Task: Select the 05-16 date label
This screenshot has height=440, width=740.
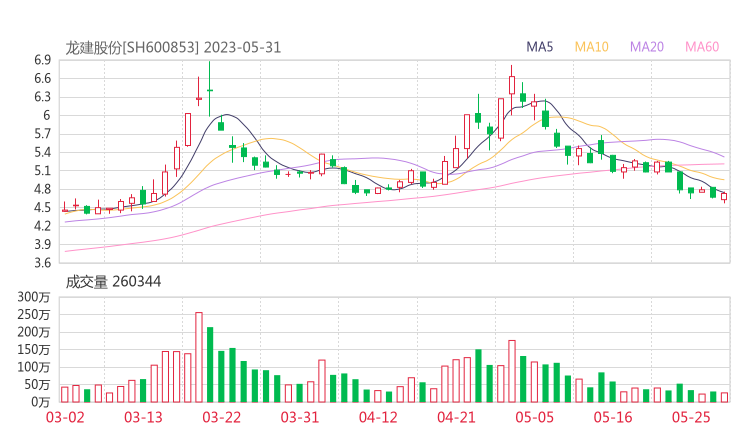Action: (613, 416)
